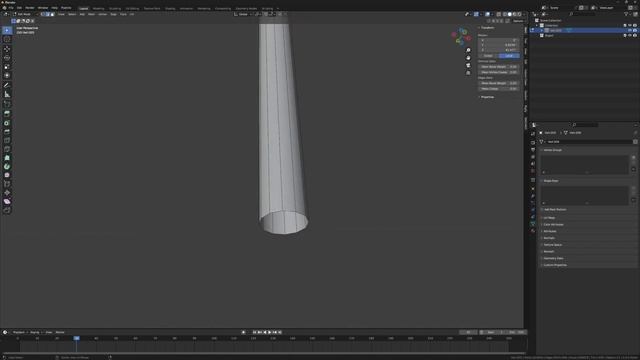
Task: Open the Output properties tab
Action: coord(533,150)
